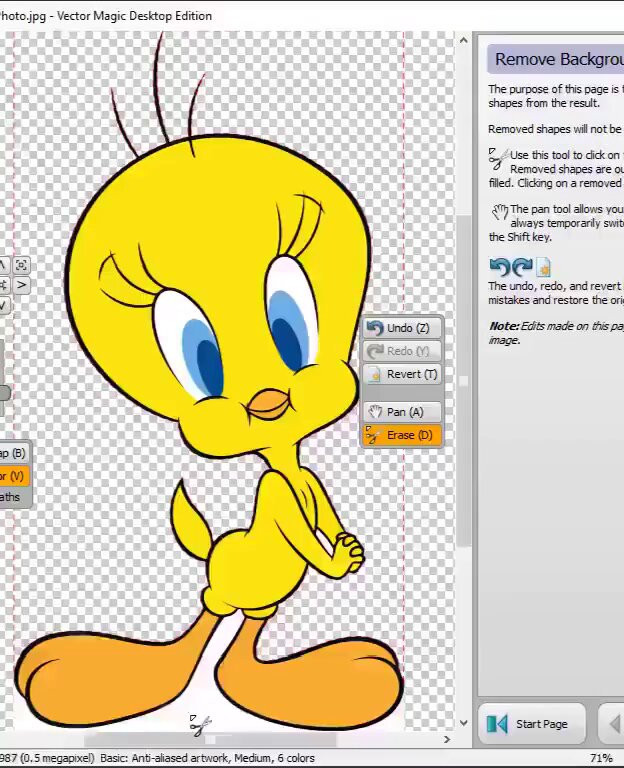The image size is (624, 768).
Task: Click the pan up arrow button
Action: 3,265
